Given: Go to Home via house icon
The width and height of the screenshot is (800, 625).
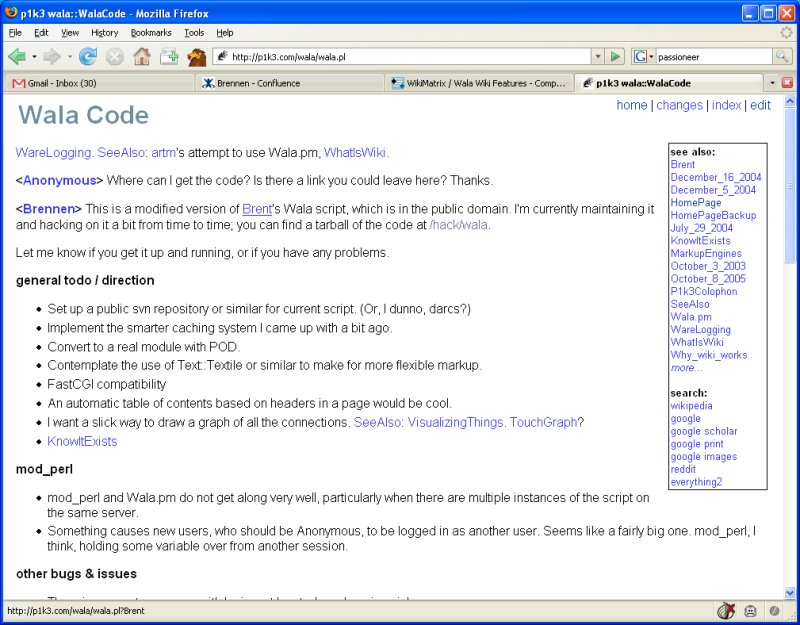Looking at the screenshot, I should (x=142, y=57).
